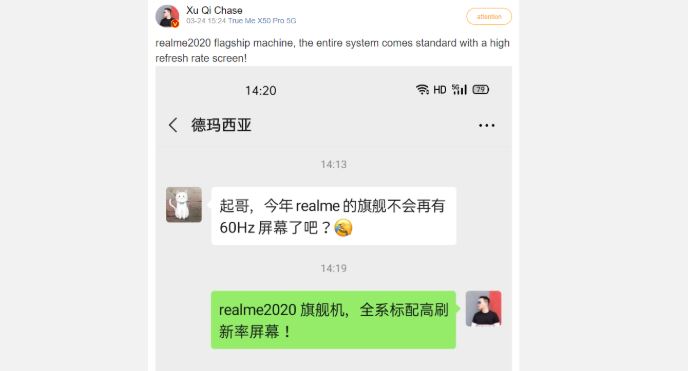Viewport: 688px width, 371px height.
Task: Tap the 14:19 timestamp label
Action: (x=333, y=268)
